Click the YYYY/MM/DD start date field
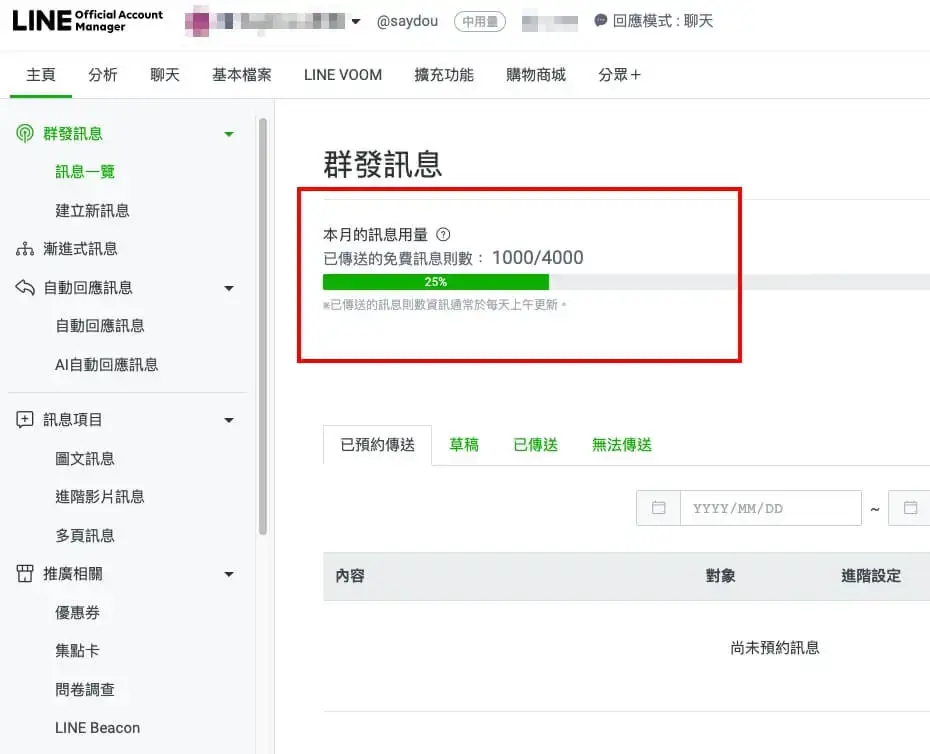930x754 pixels. coord(770,508)
